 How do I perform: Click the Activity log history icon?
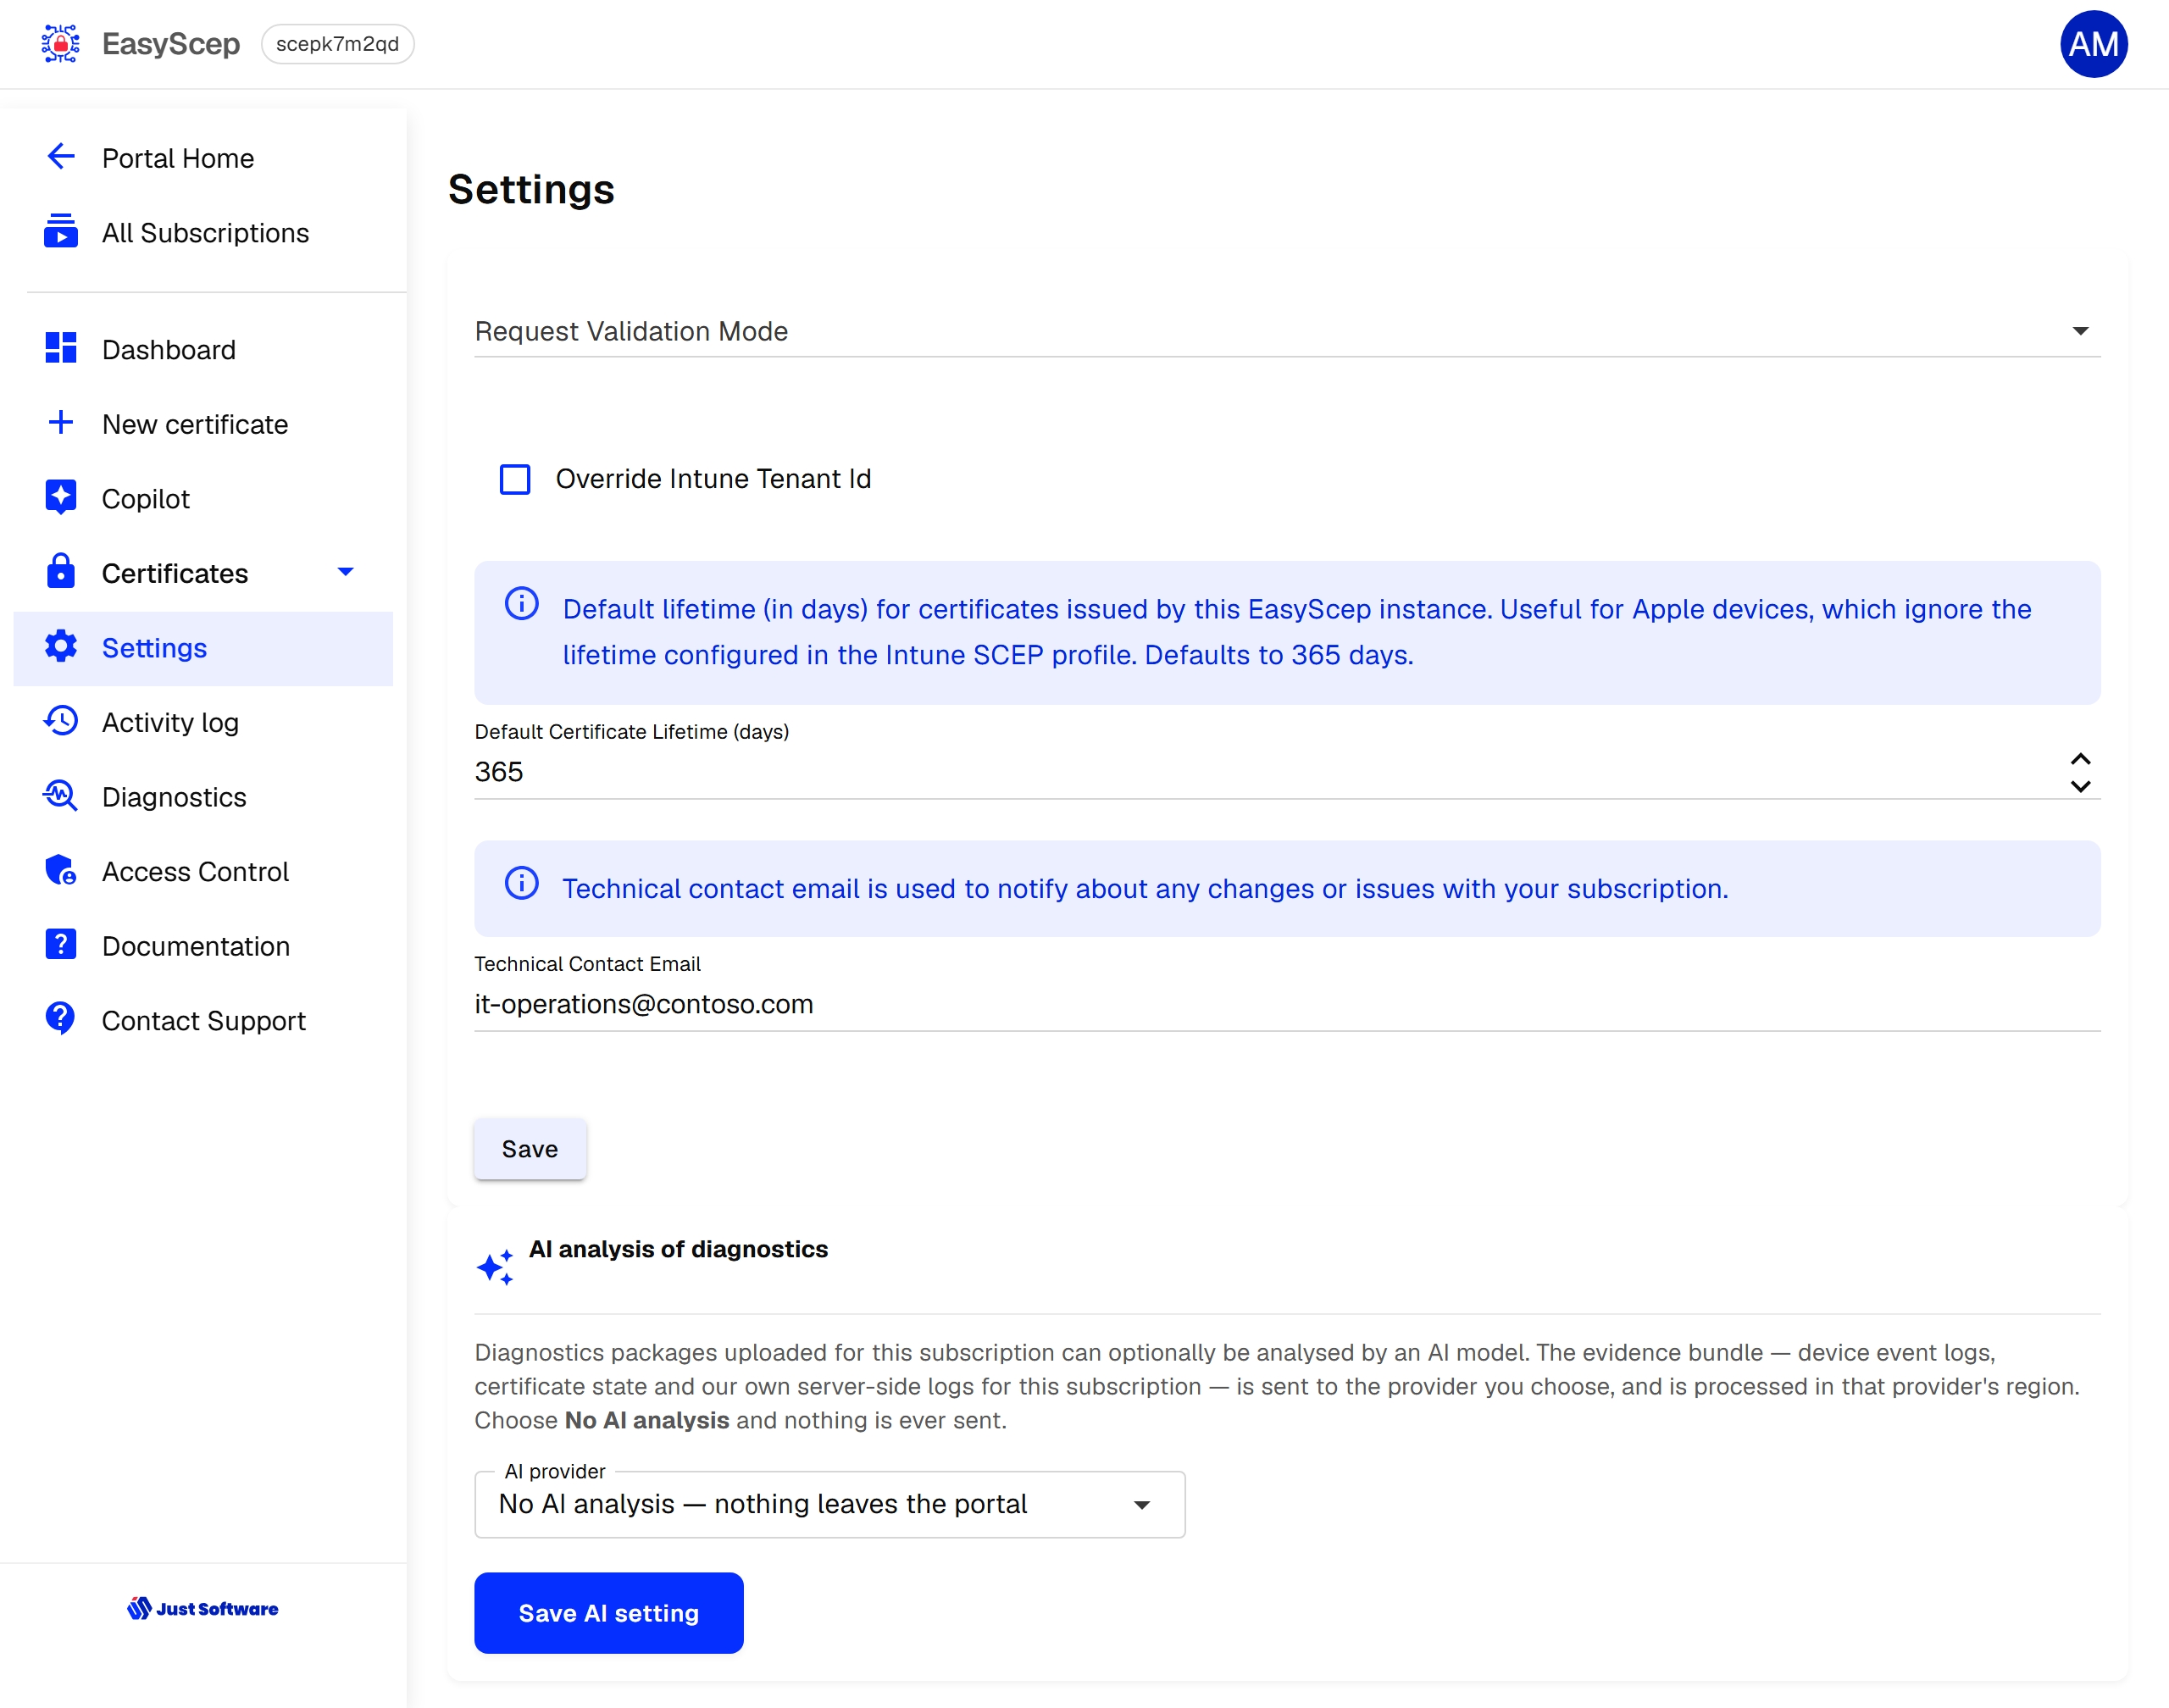click(x=61, y=721)
